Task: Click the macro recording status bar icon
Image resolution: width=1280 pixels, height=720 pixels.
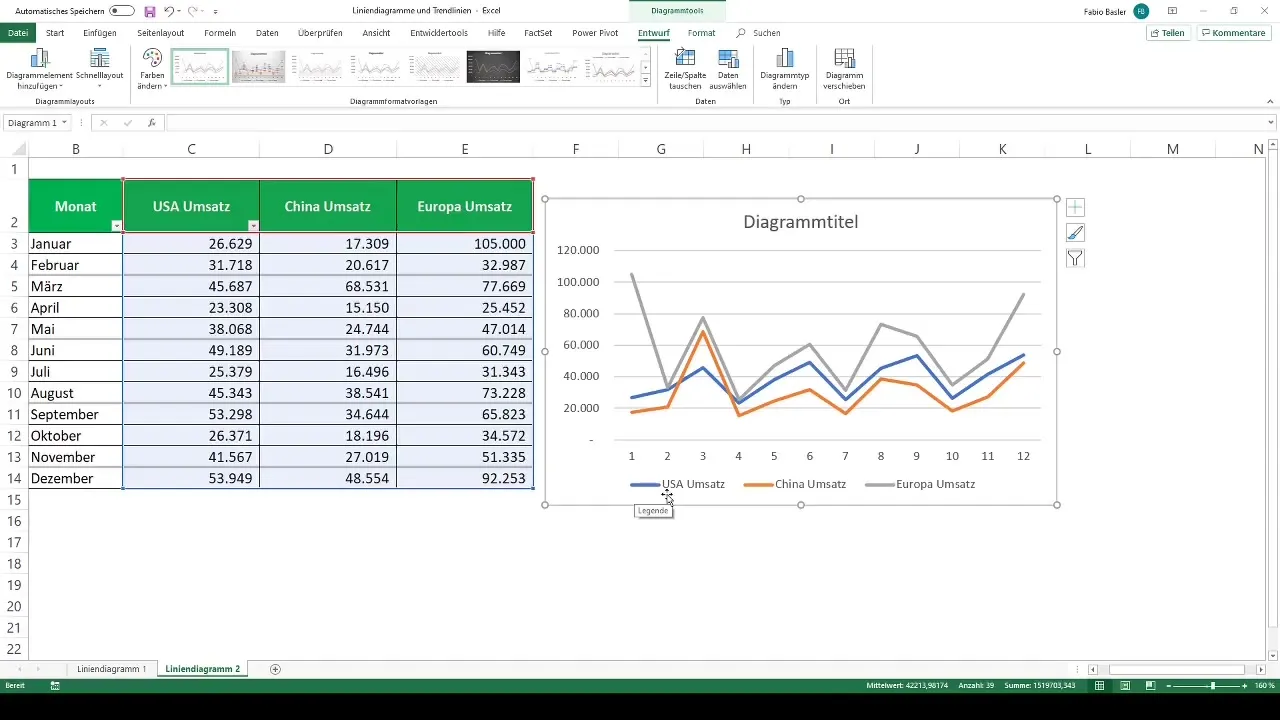Action: (55, 686)
